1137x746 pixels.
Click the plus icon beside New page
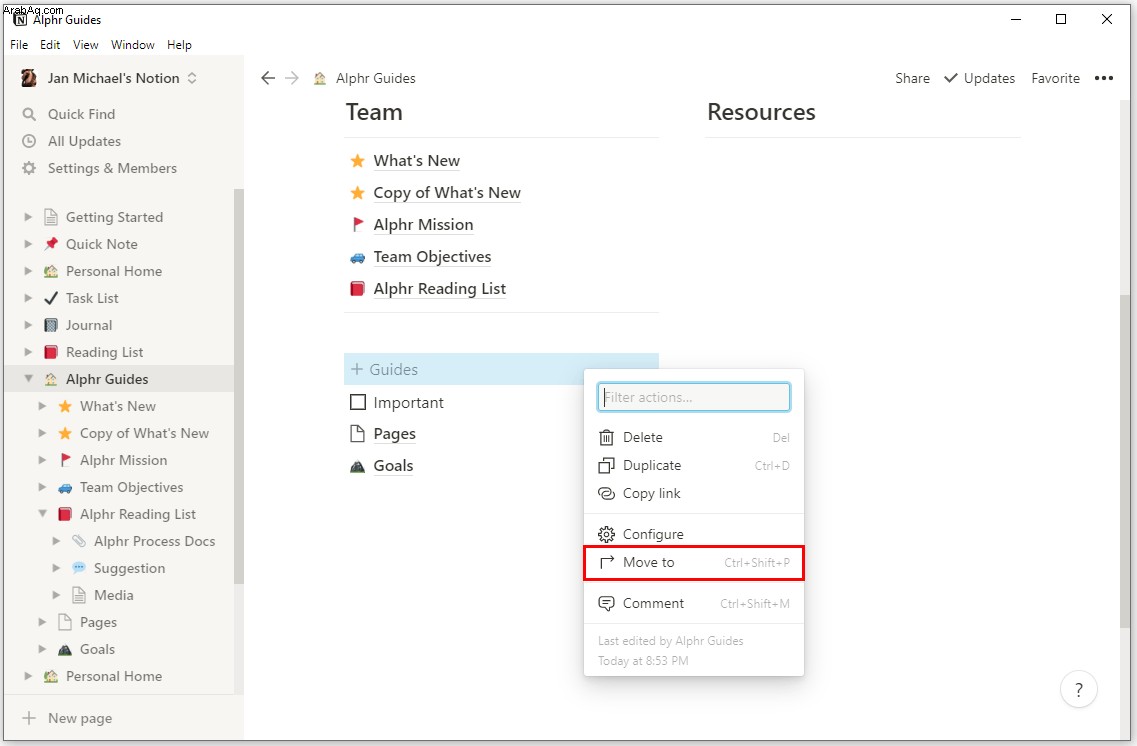tap(29, 718)
